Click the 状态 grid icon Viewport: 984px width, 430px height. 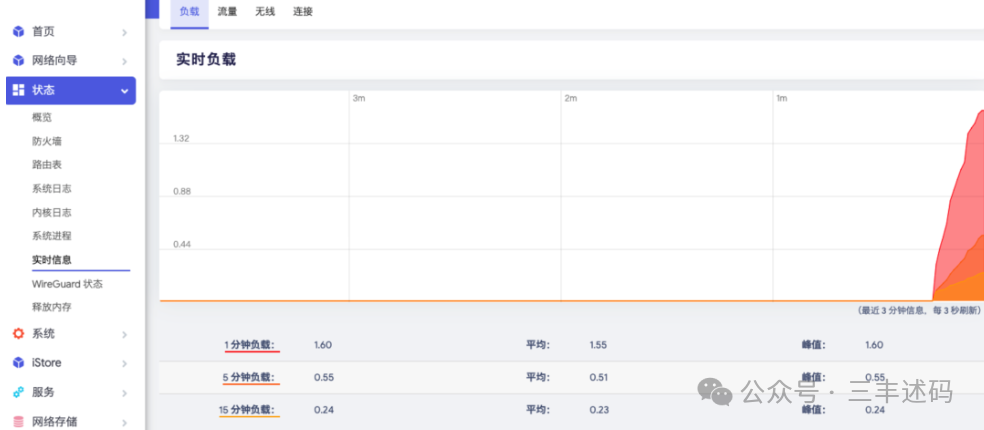point(18,90)
